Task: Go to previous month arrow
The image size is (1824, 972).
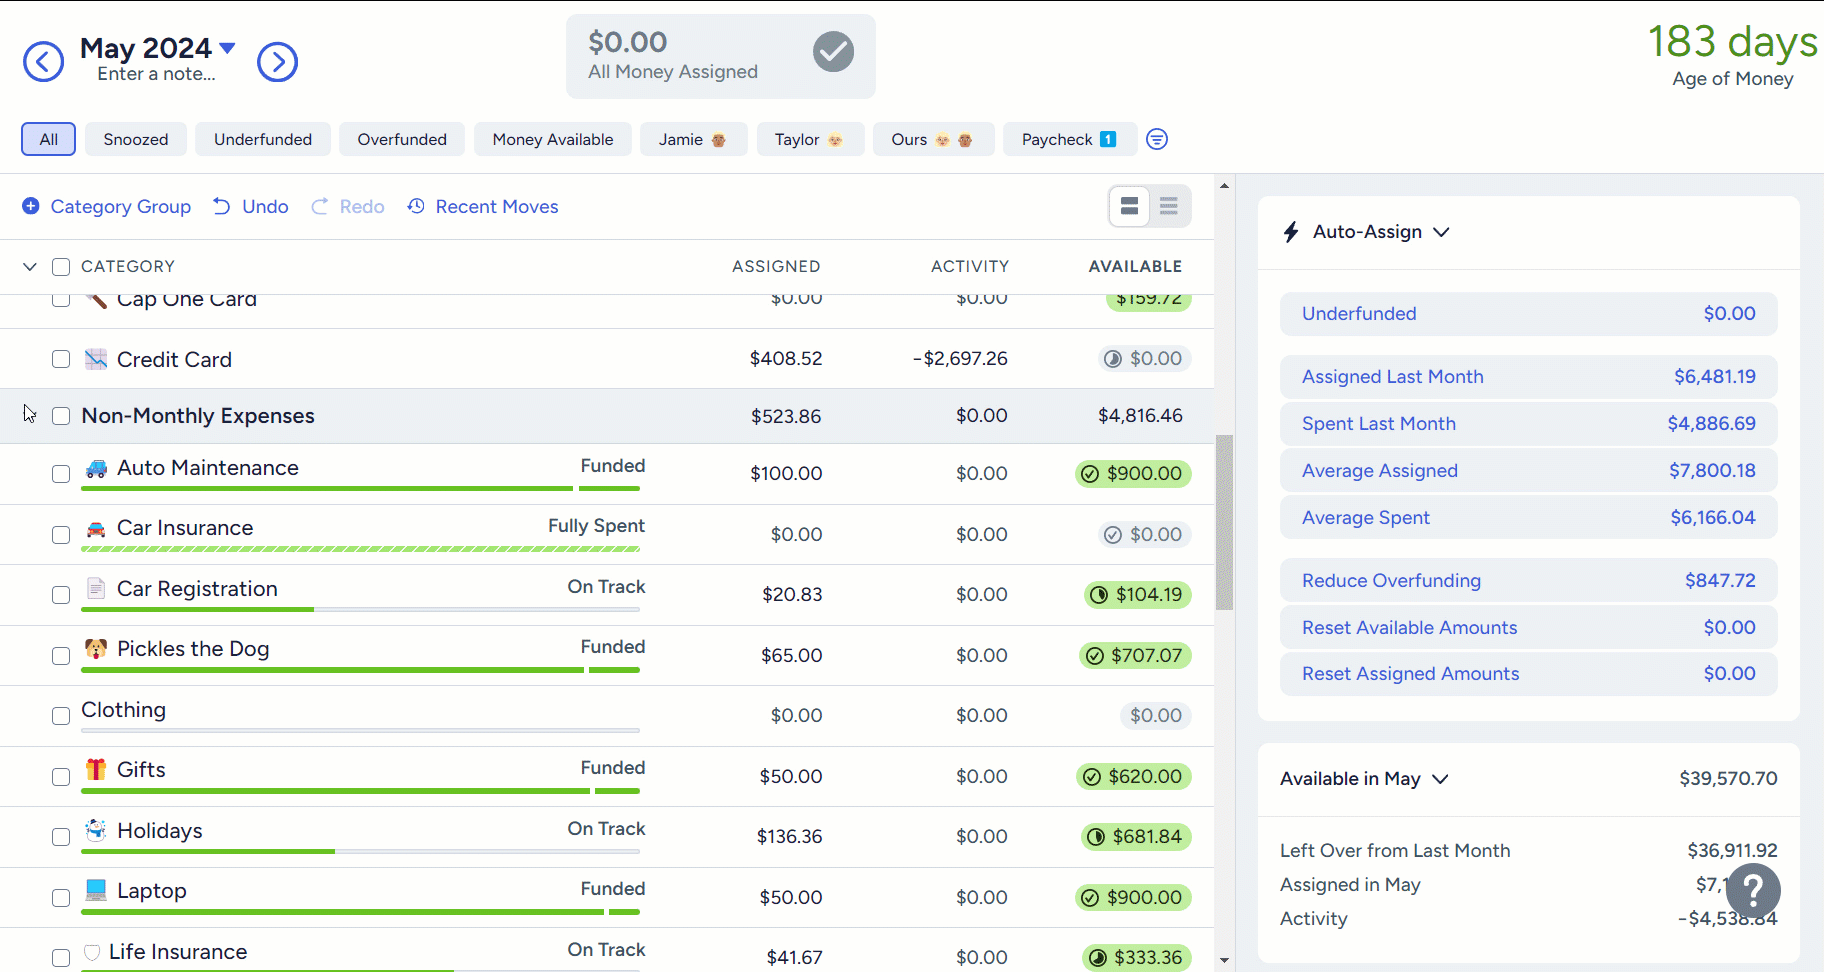Action: [x=43, y=62]
